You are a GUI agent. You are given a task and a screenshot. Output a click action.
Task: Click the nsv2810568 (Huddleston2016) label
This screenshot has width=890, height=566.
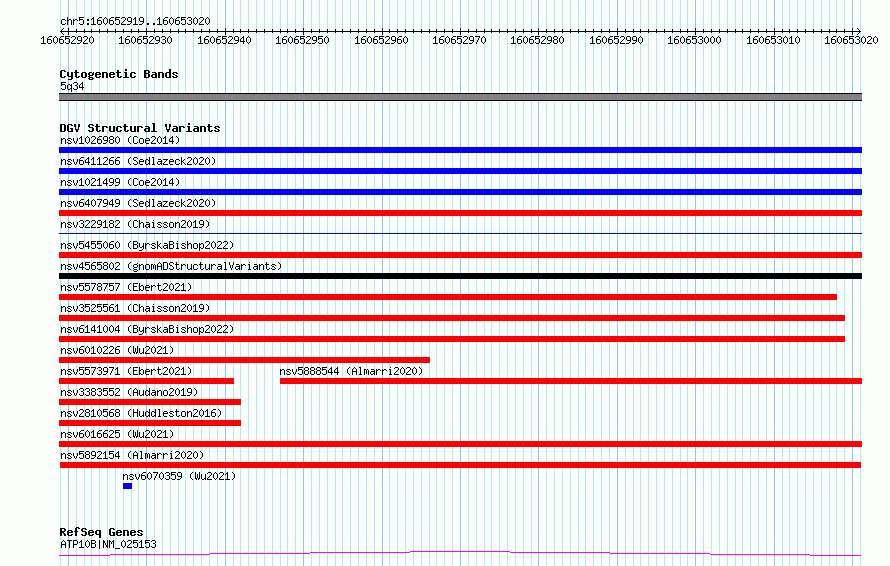(x=141, y=413)
